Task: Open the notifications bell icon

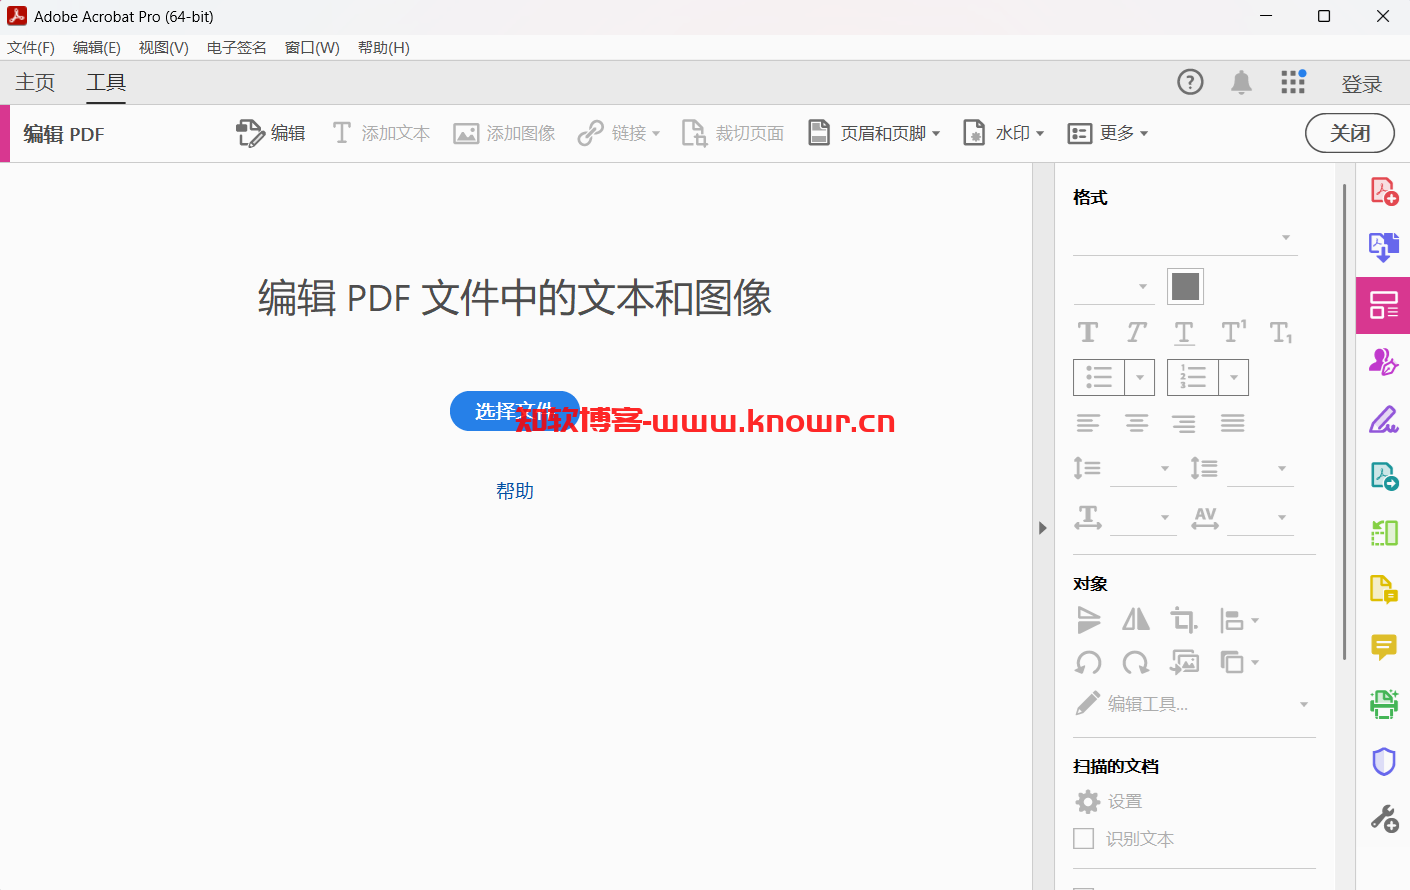Action: coord(1241,82)
